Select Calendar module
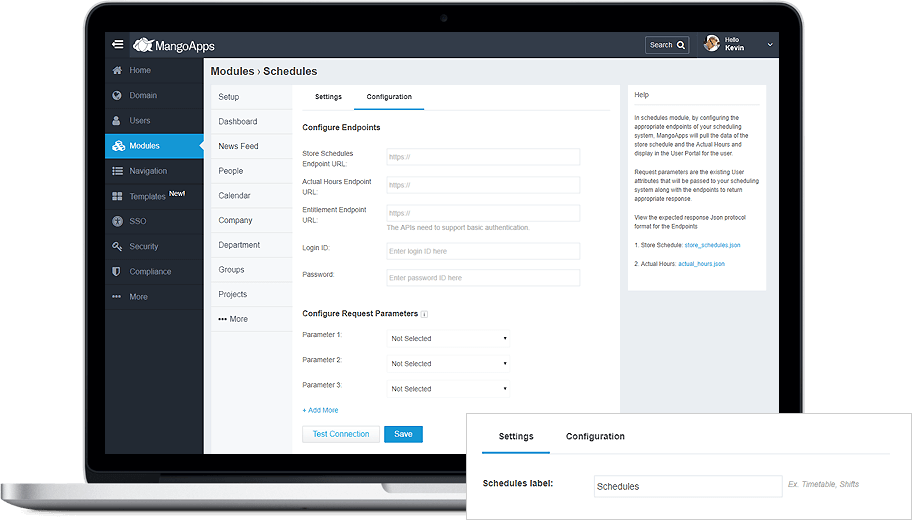The image size is (912, 520). click(251, 195)
